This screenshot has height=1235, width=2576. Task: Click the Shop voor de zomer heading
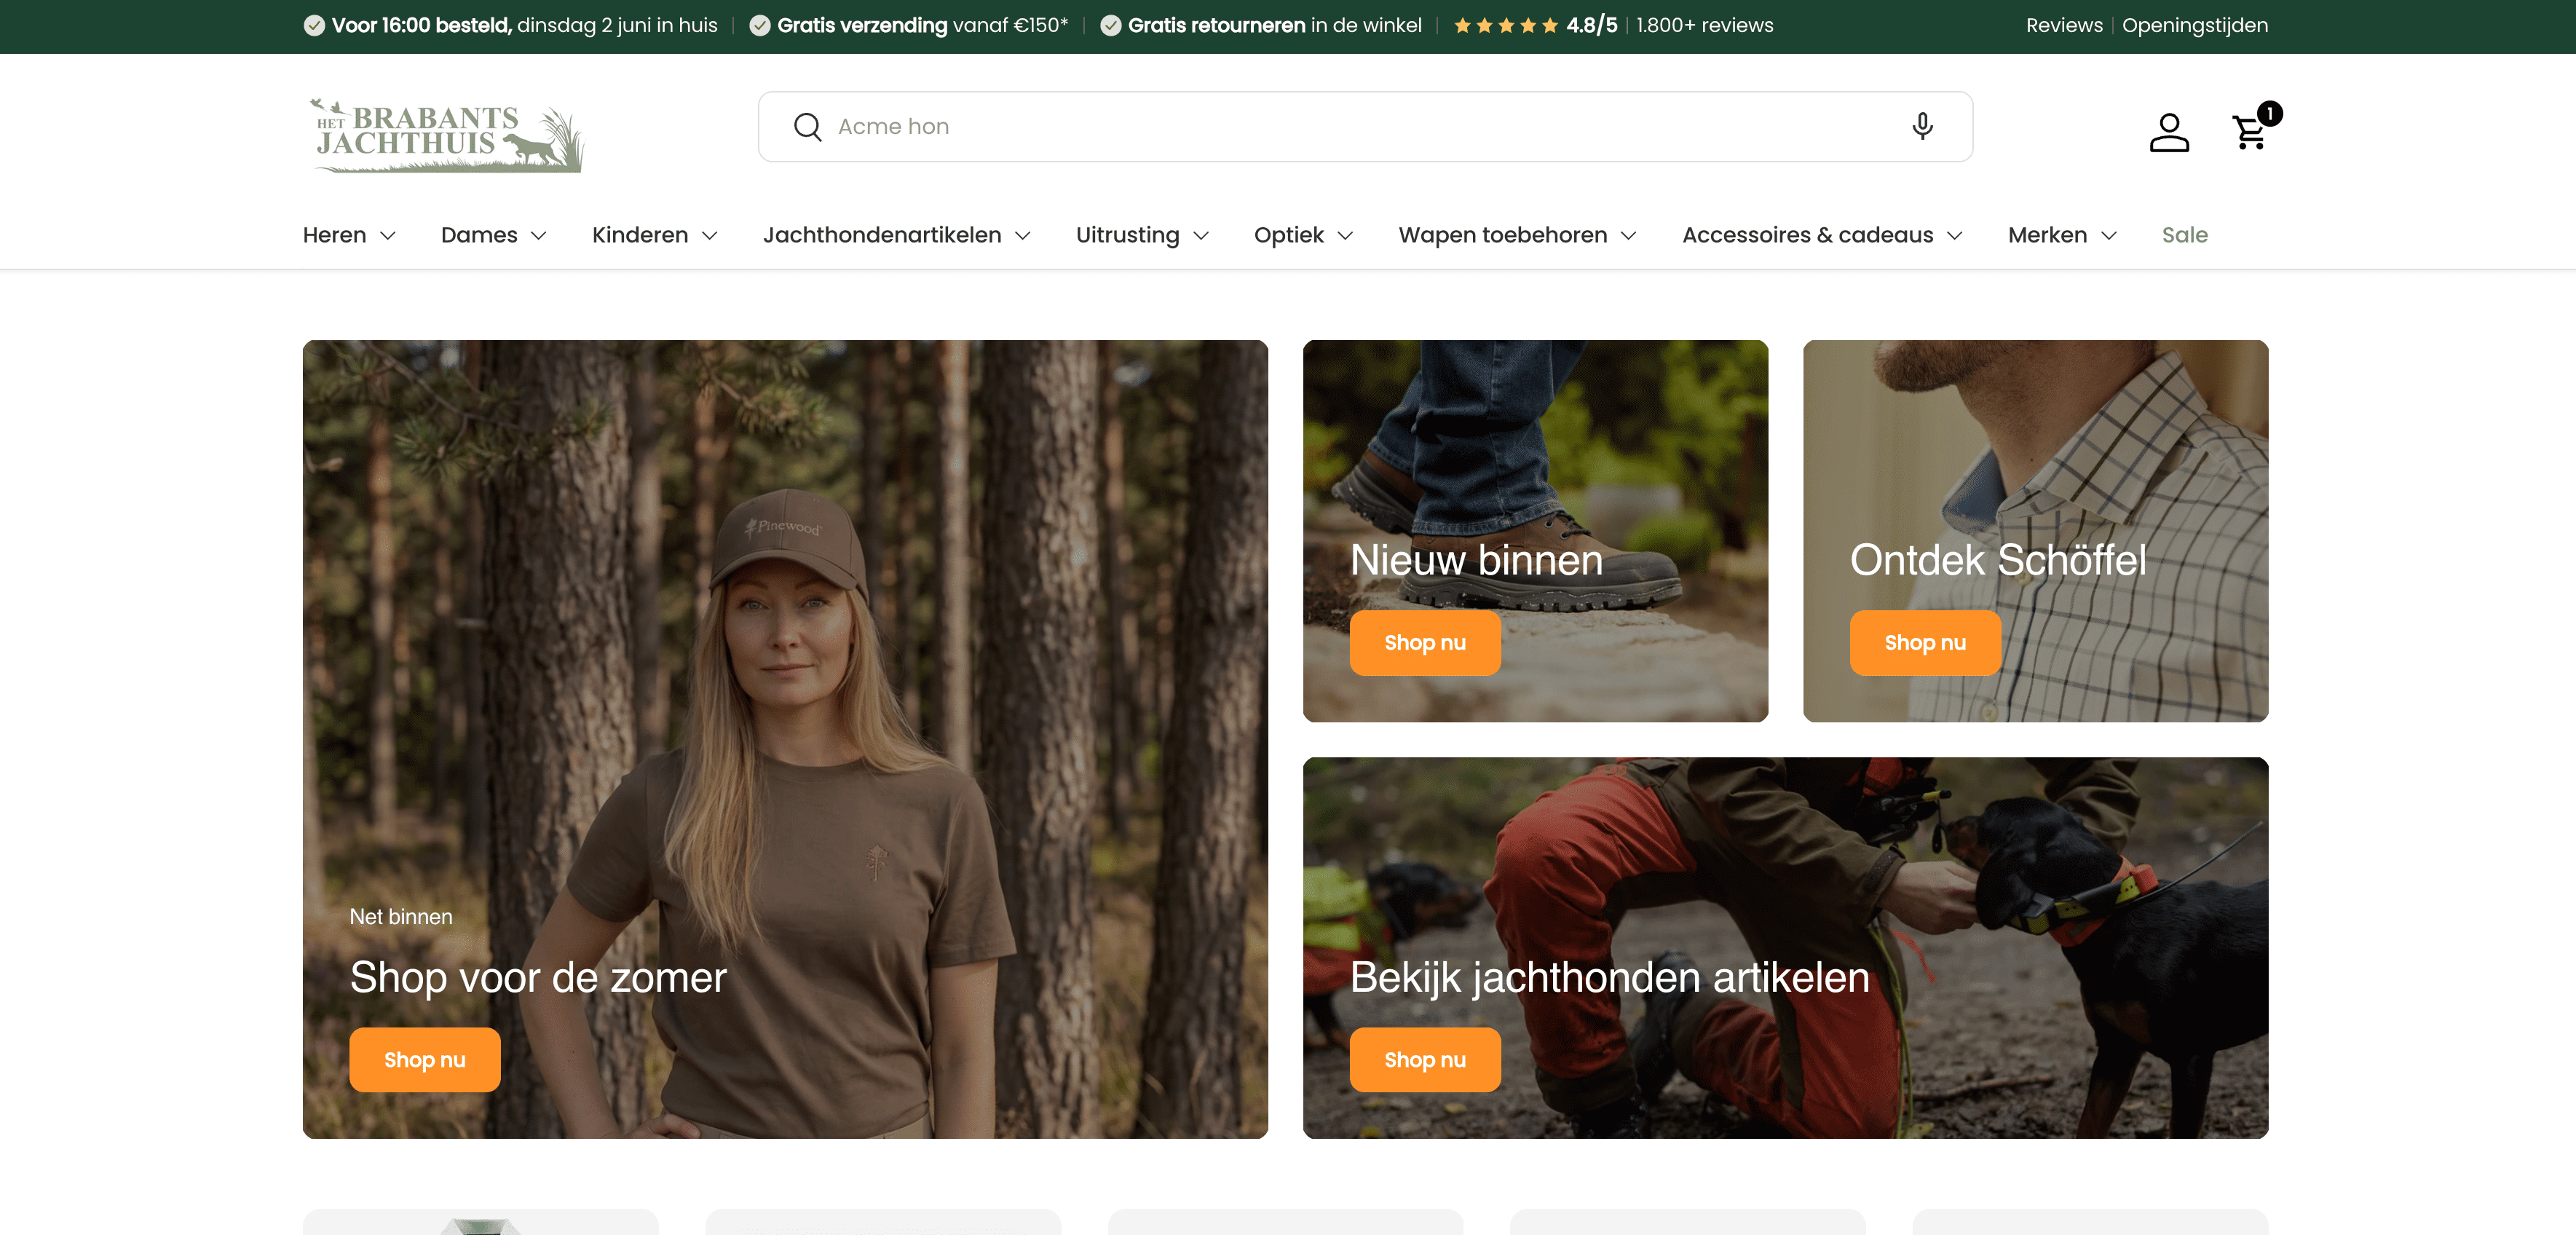tap(538, 977)
